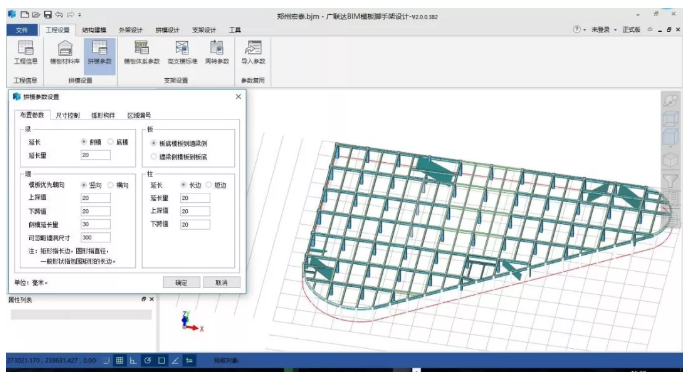Image resolution: width=689 pixels, height=377 pixels.
Task: Switch to the 工具 ribbon tab
Action: click(235, 30)
